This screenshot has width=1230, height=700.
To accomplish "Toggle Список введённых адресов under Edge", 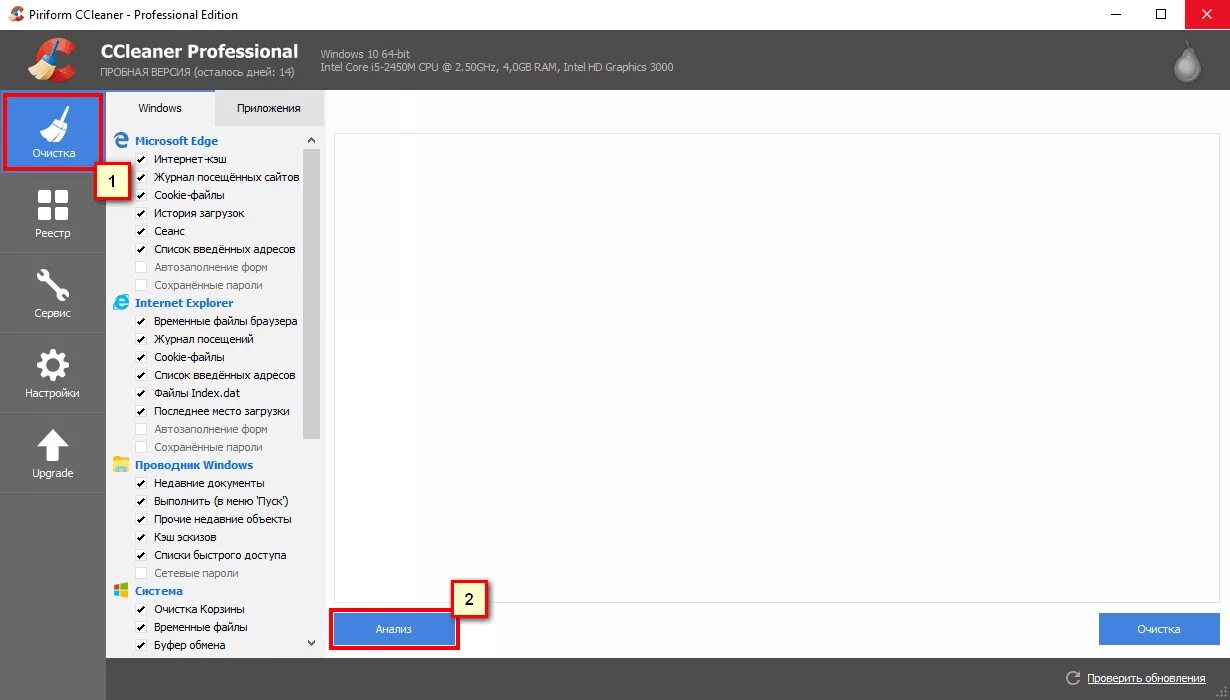I will pos(141,249).
